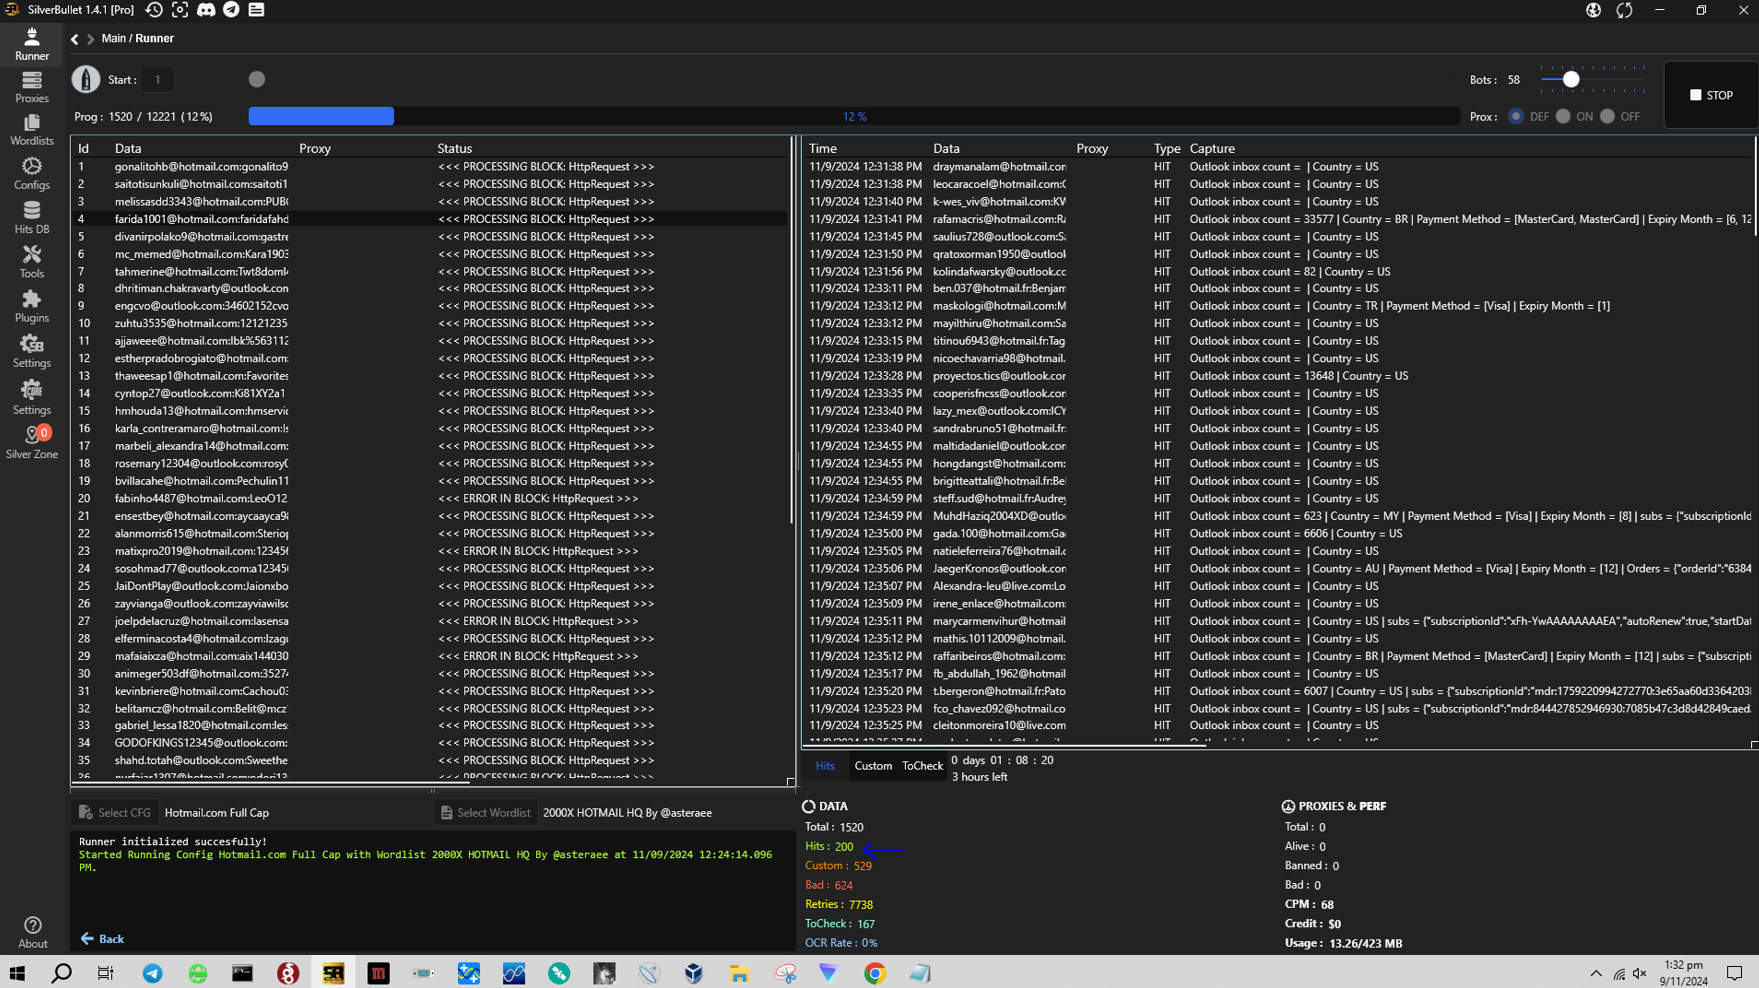Click the '3 hours left' estimate text
This screenshot has height=988, width=1759.
tap(979, 777)
